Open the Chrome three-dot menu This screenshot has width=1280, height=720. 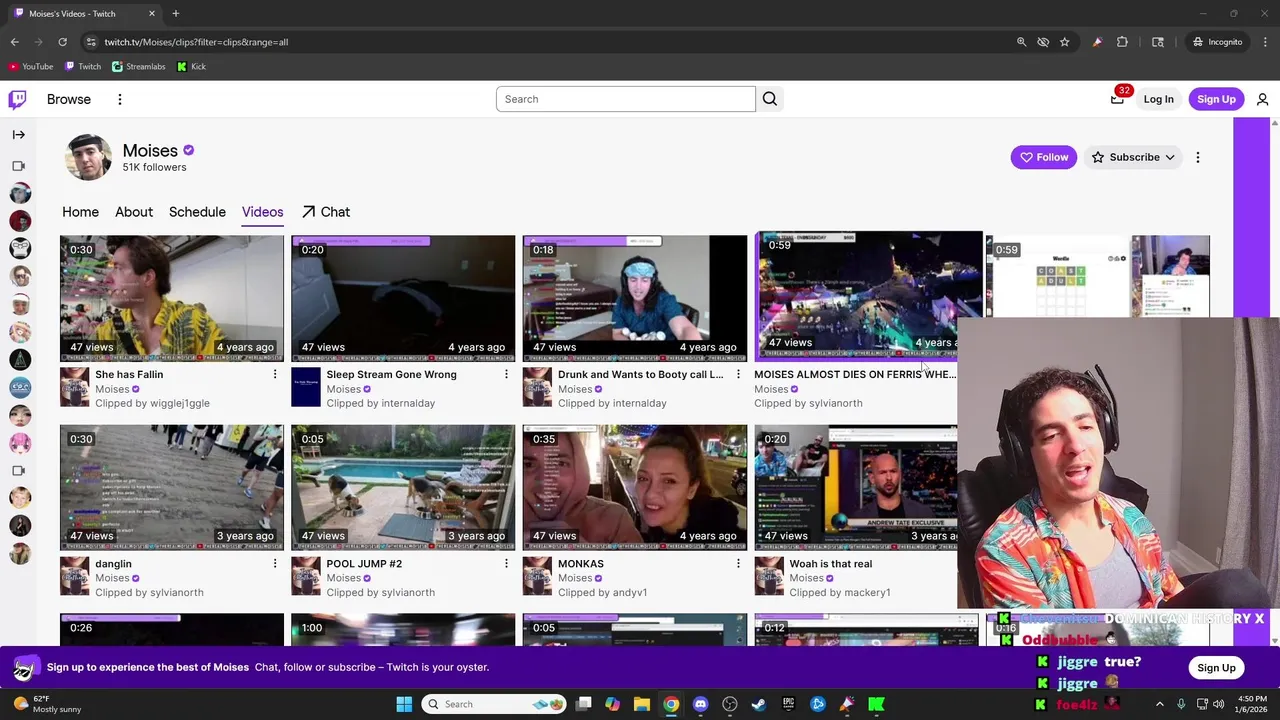pos(1265,42)
